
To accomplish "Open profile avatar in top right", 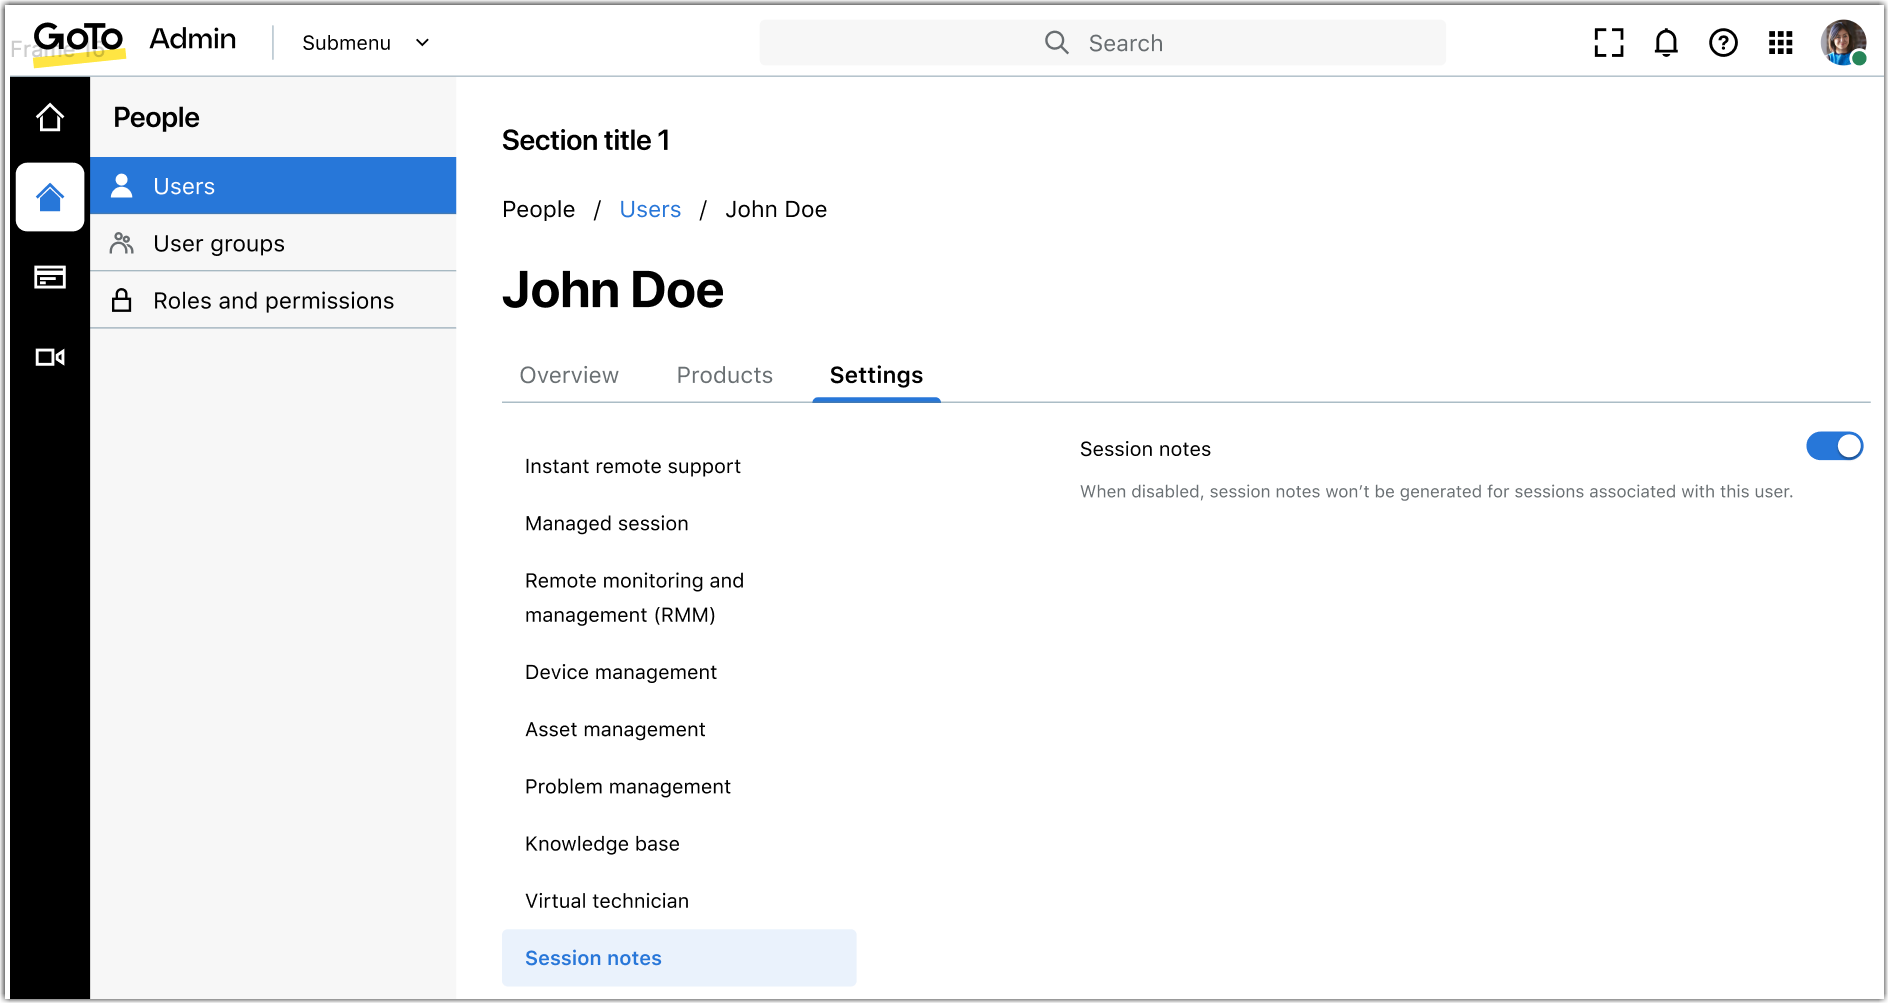I will click(1842, 43).
